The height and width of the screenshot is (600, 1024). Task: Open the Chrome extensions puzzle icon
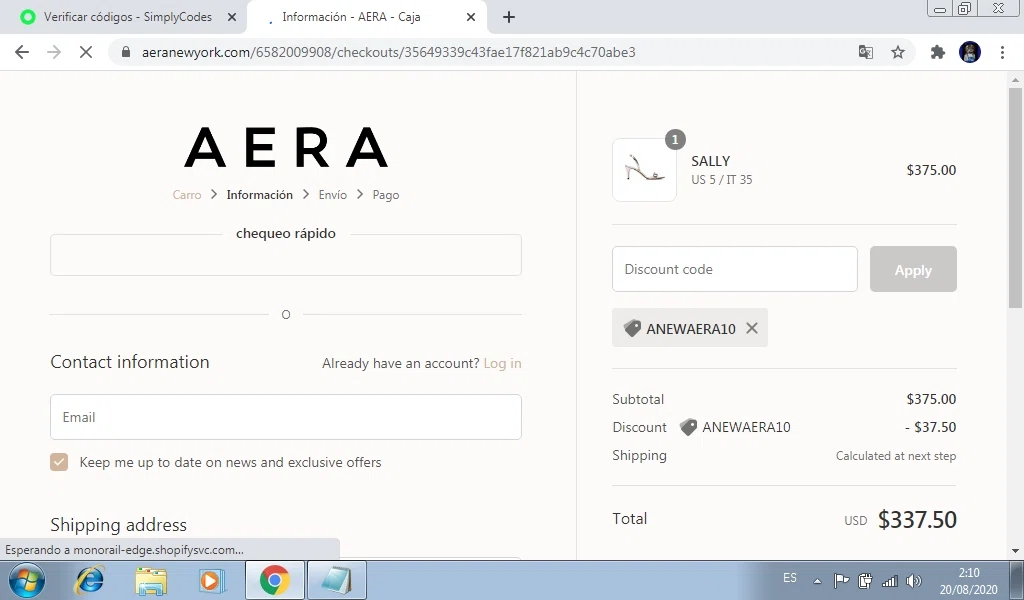(938, 52)
